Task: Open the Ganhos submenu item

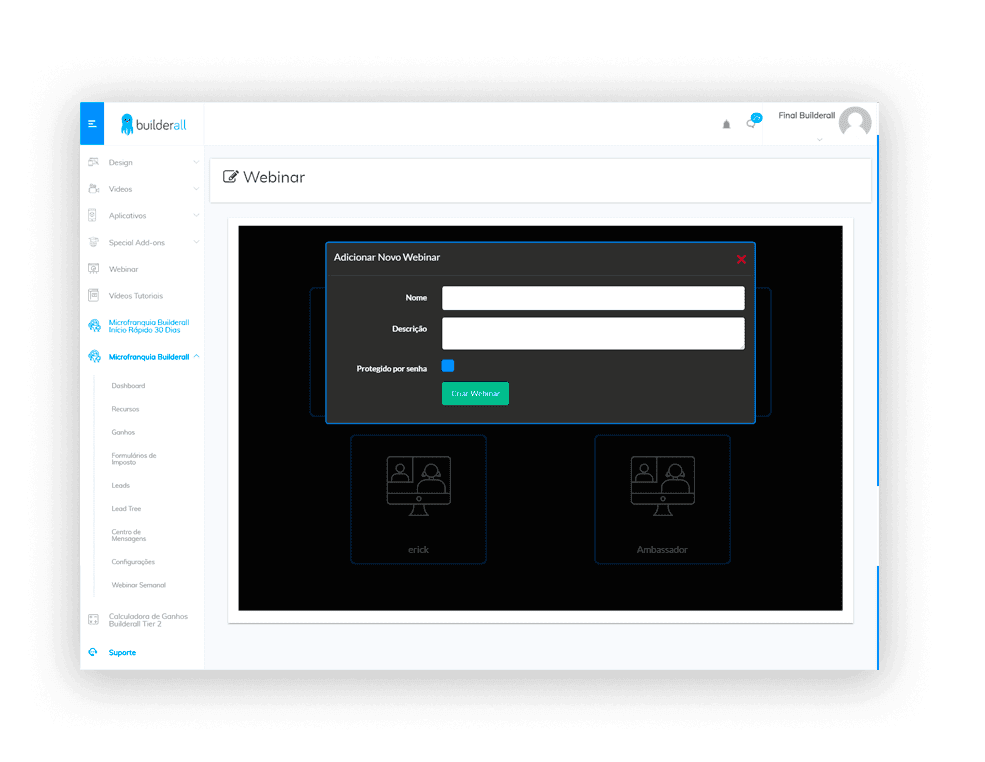Action: coord(123,432)
